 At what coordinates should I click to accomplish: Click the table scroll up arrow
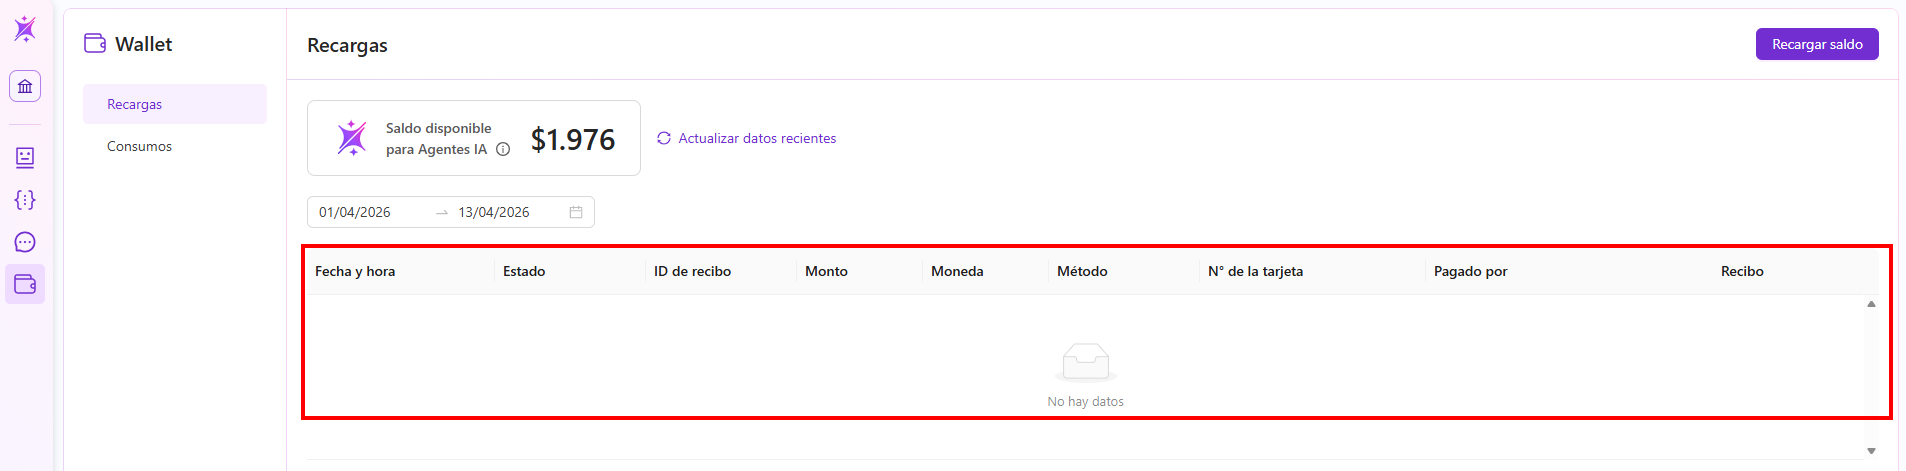pos(1871,304)
